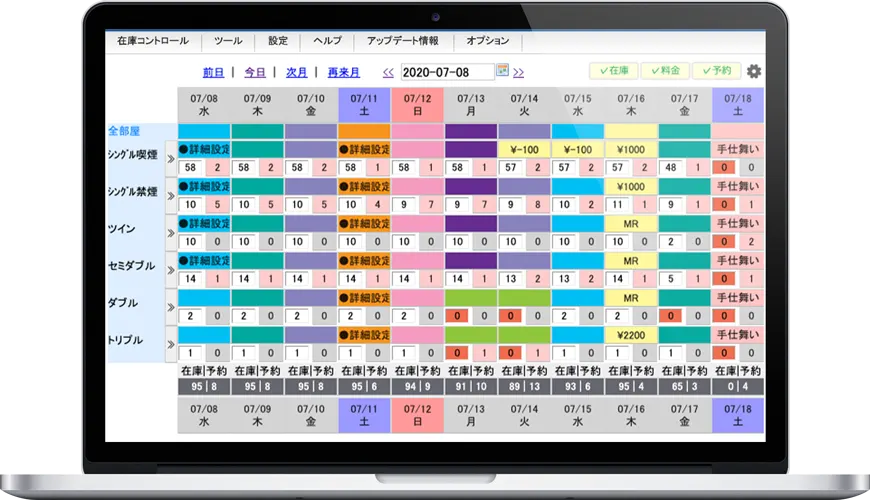Open the アップデート情報 menu
Image resolution: width=870 pixels, height=500 pixels.
point(403,41)
